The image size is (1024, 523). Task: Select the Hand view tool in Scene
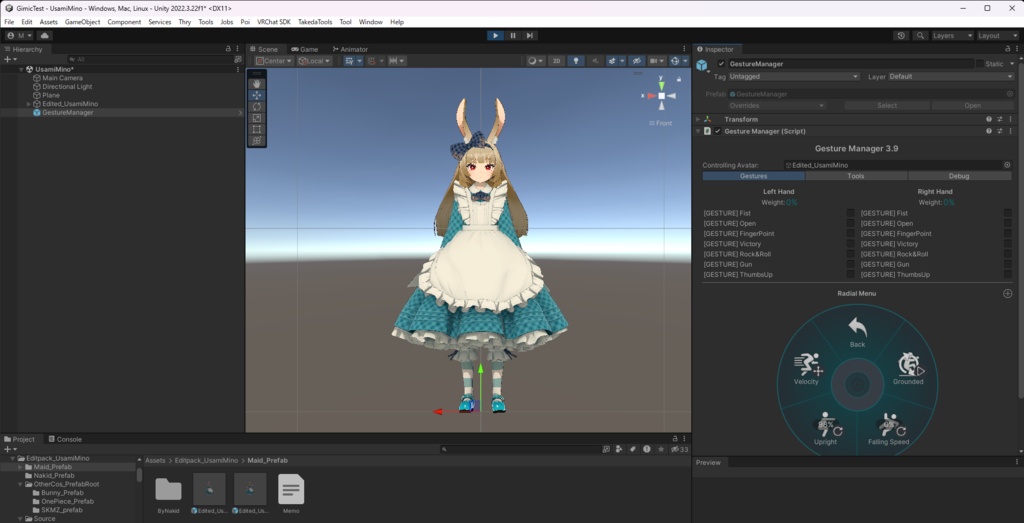tap(257, 84)
